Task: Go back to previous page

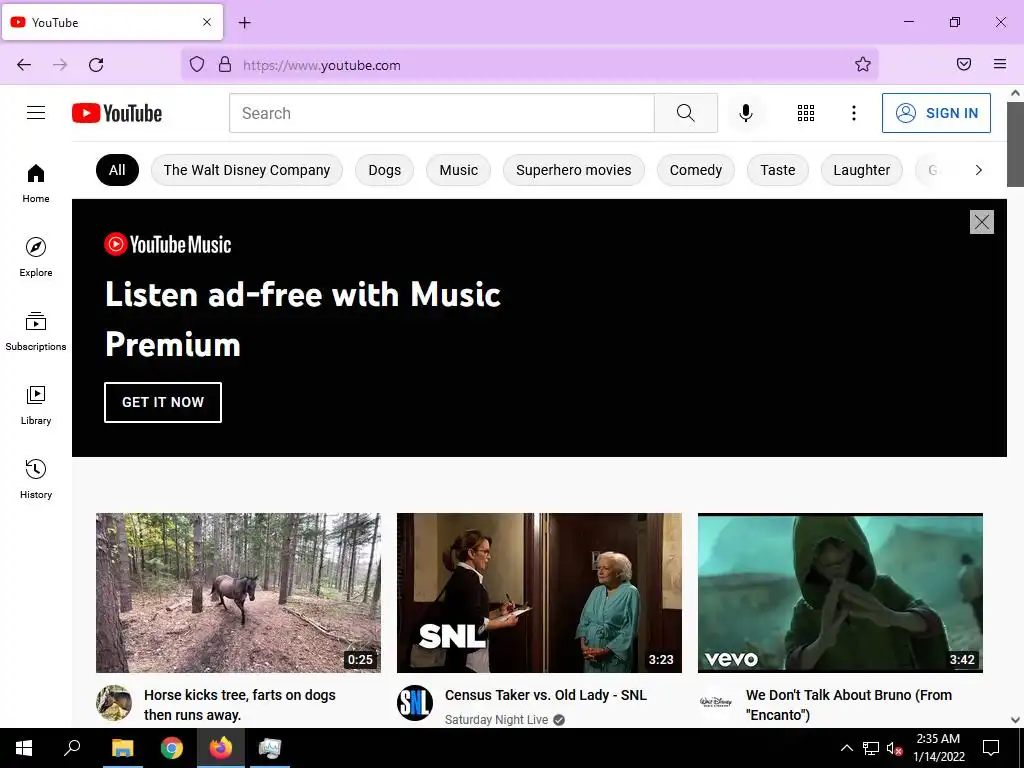Action: pos(24,65)
